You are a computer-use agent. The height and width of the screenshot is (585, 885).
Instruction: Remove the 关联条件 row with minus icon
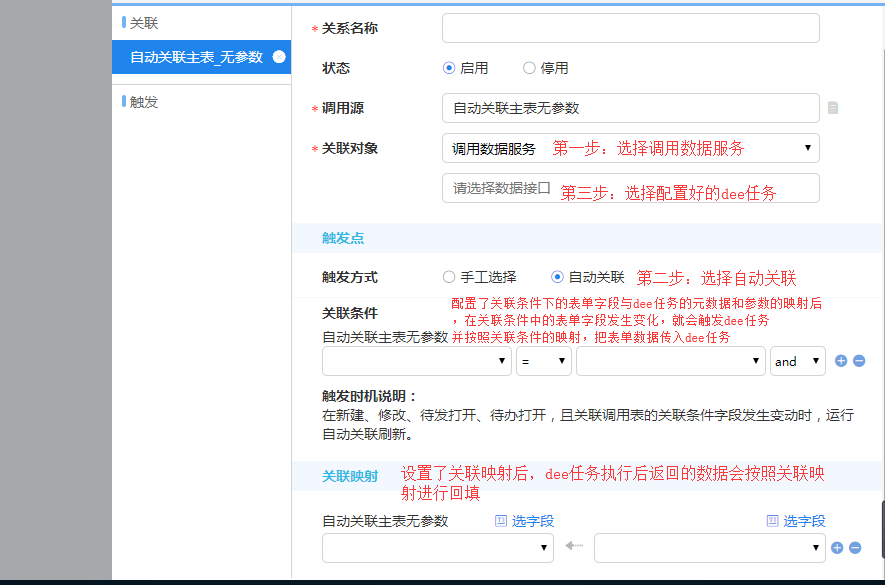[859, 361]
